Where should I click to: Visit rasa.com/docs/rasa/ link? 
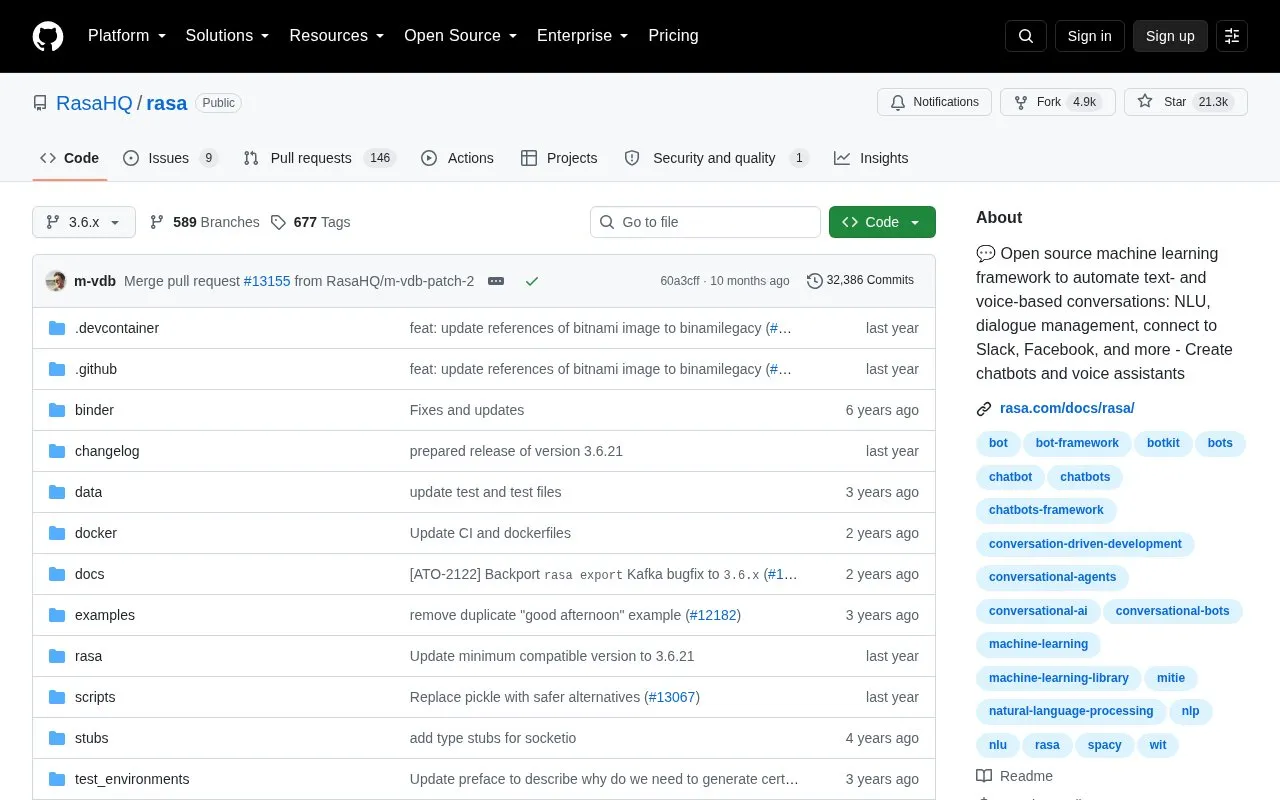tap(1067, 408)
